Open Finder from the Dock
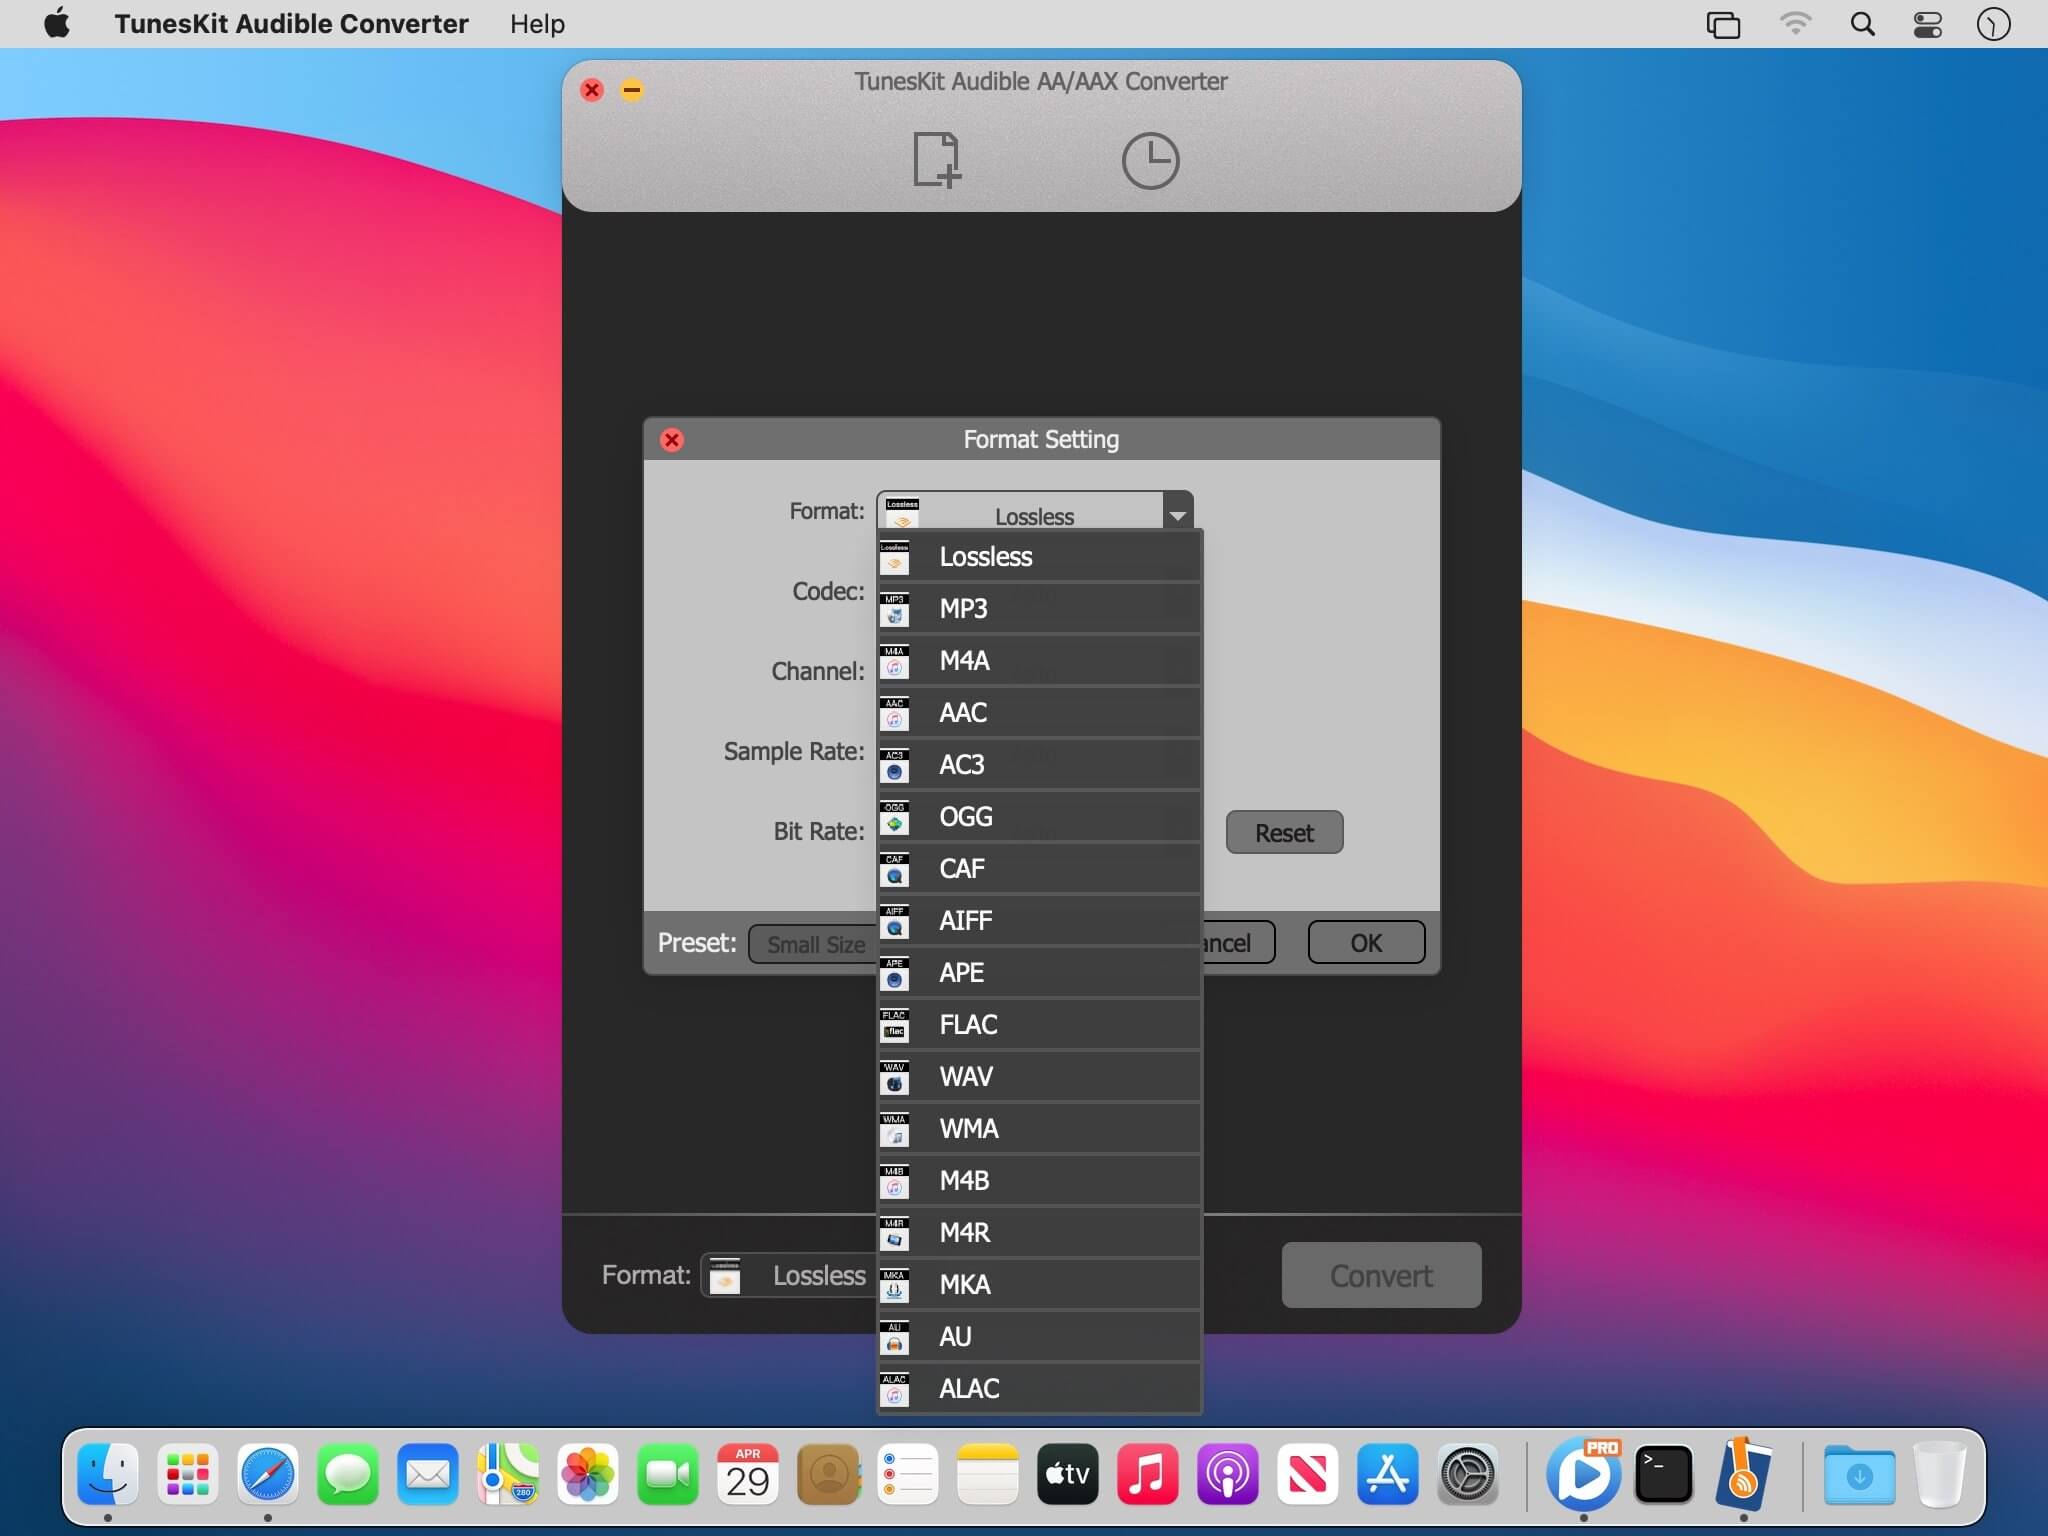Viewport: 2048px width, 1536px height. pos(108,1474)
